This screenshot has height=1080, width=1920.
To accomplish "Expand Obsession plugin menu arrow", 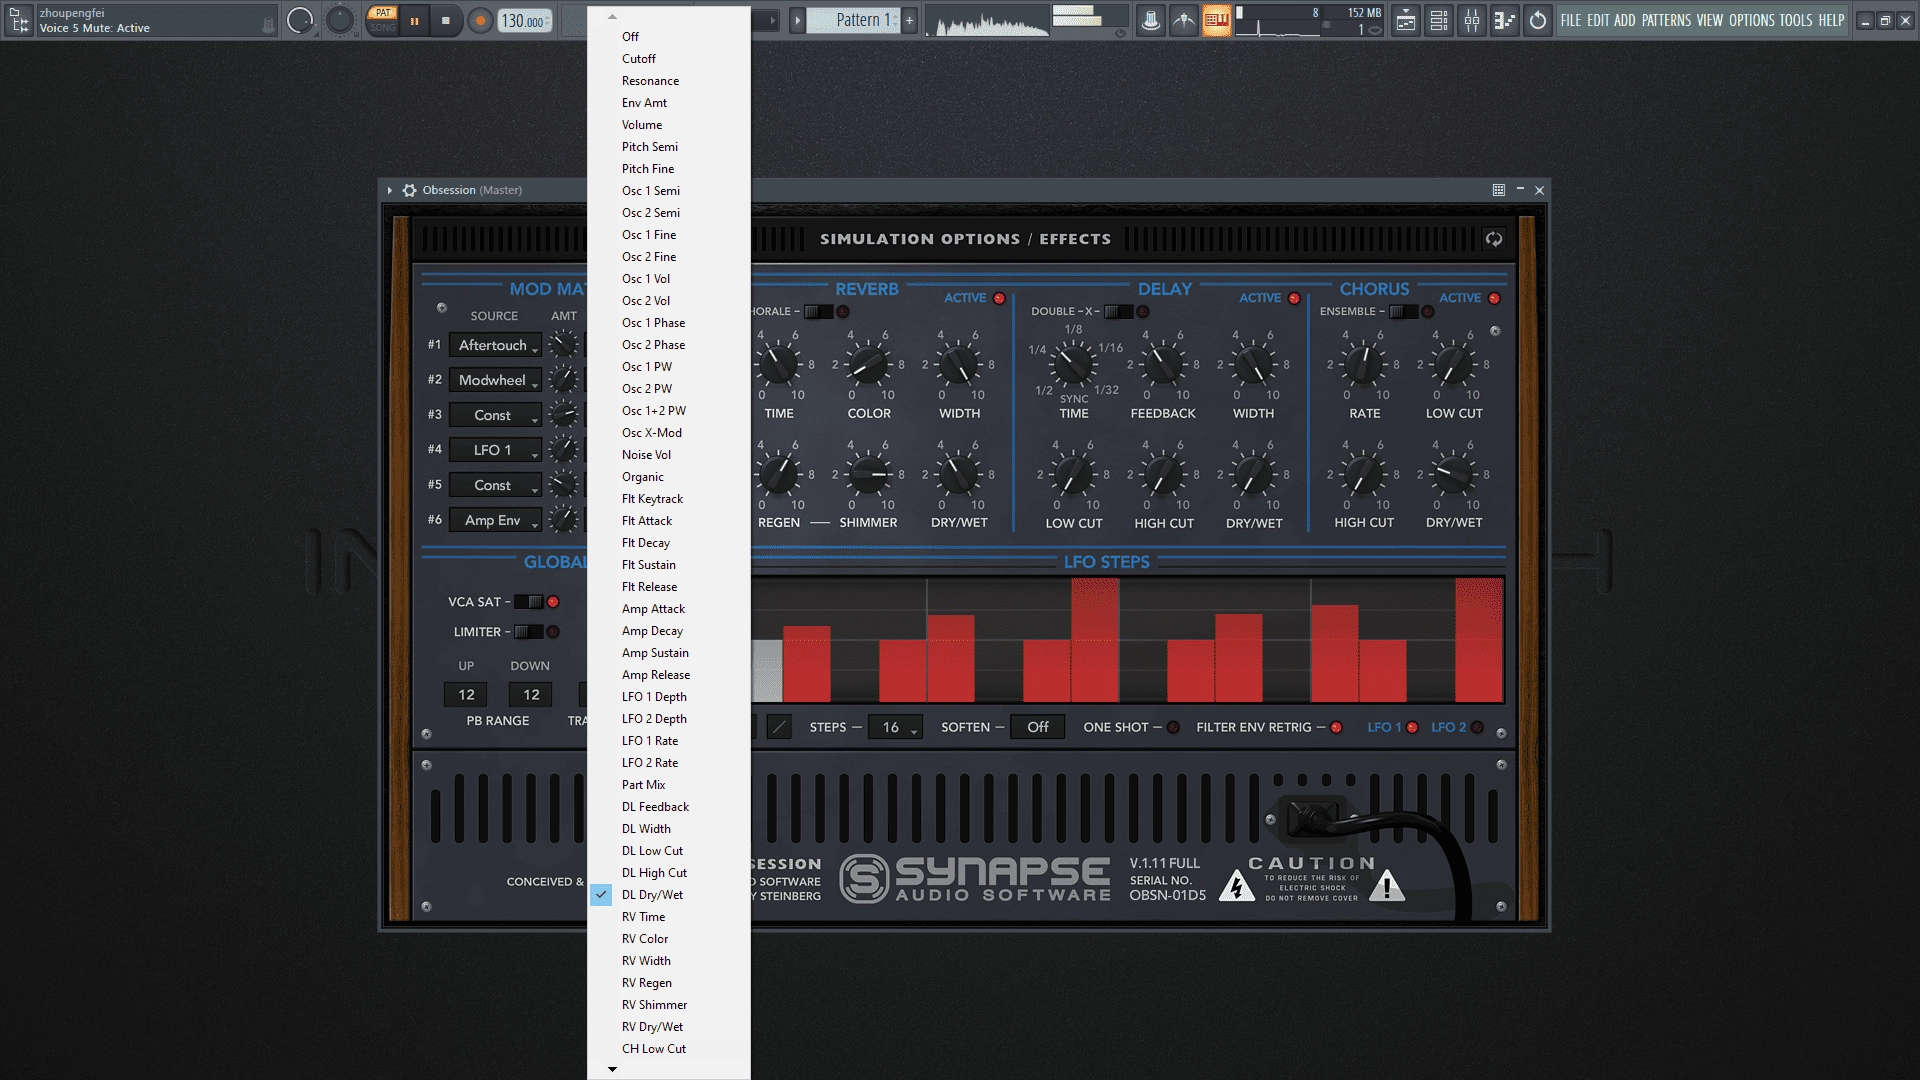I will point(389,190).
